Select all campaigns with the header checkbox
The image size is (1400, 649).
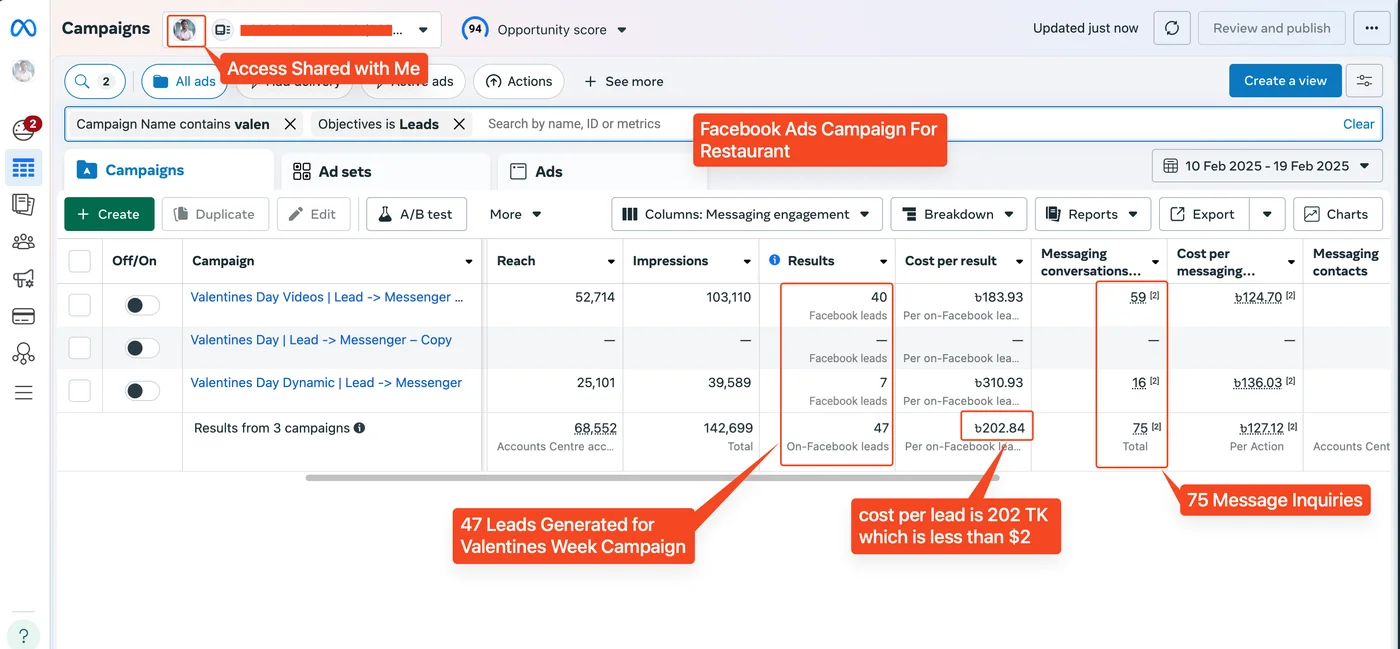click(x=79, y=260)
